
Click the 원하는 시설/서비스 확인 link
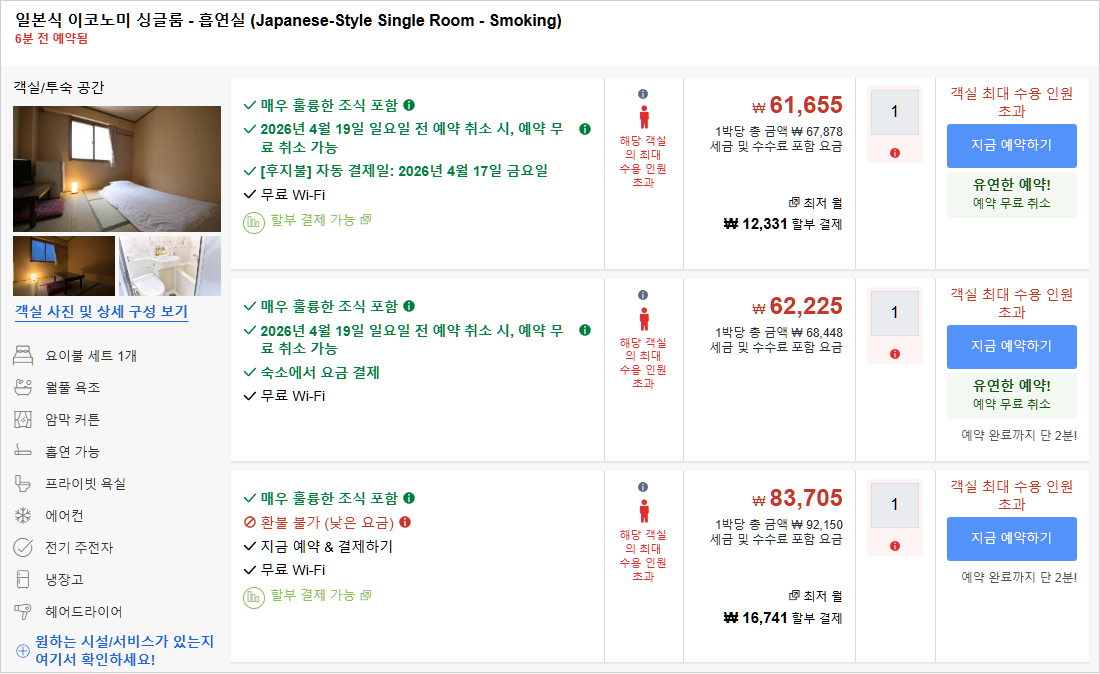click(x=124, y=650)
